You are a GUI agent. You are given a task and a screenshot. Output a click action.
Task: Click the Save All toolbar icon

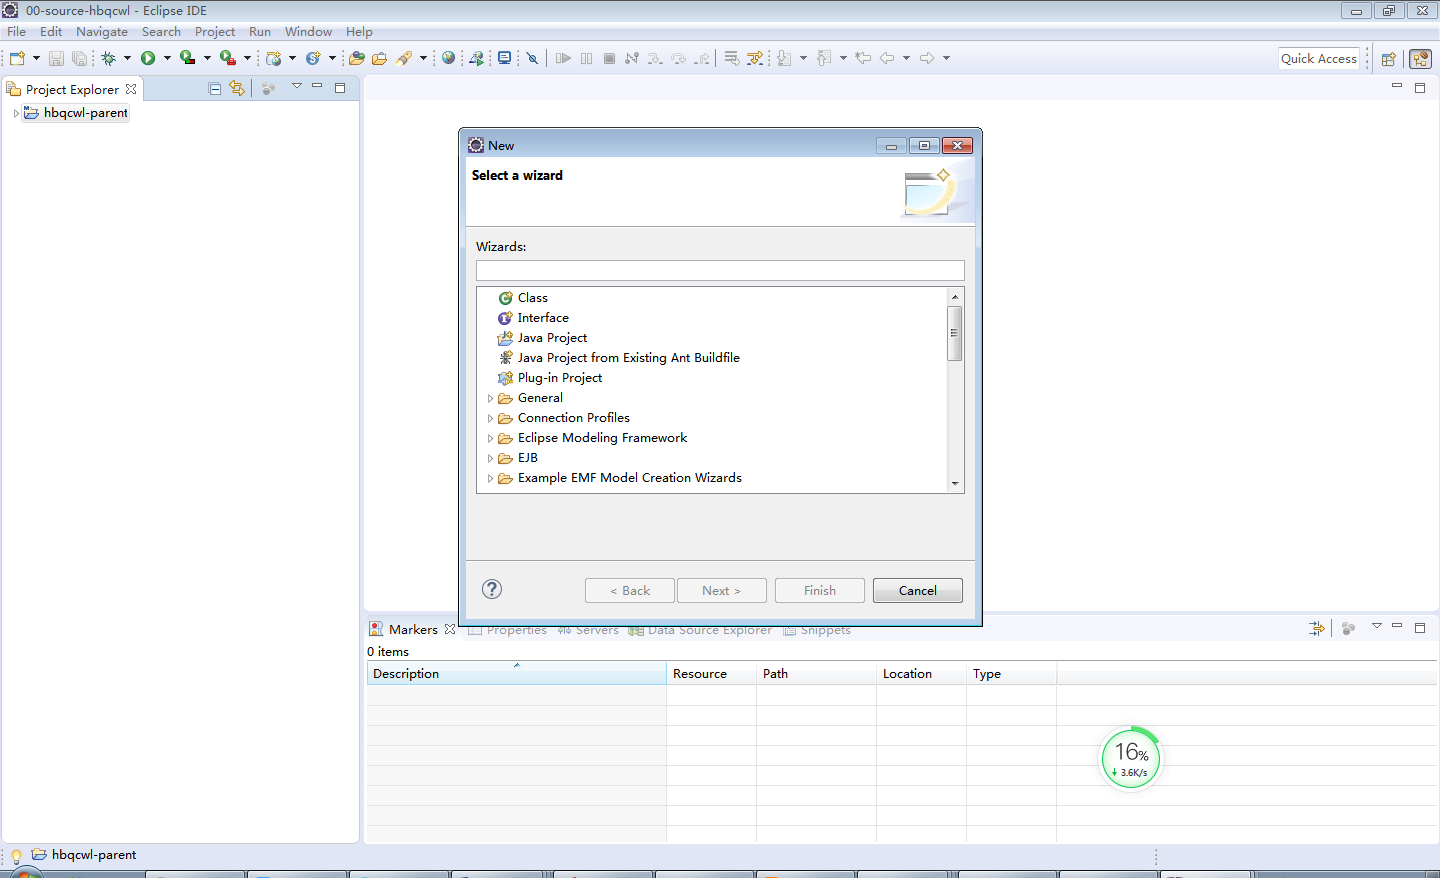[x=79, y=58]
